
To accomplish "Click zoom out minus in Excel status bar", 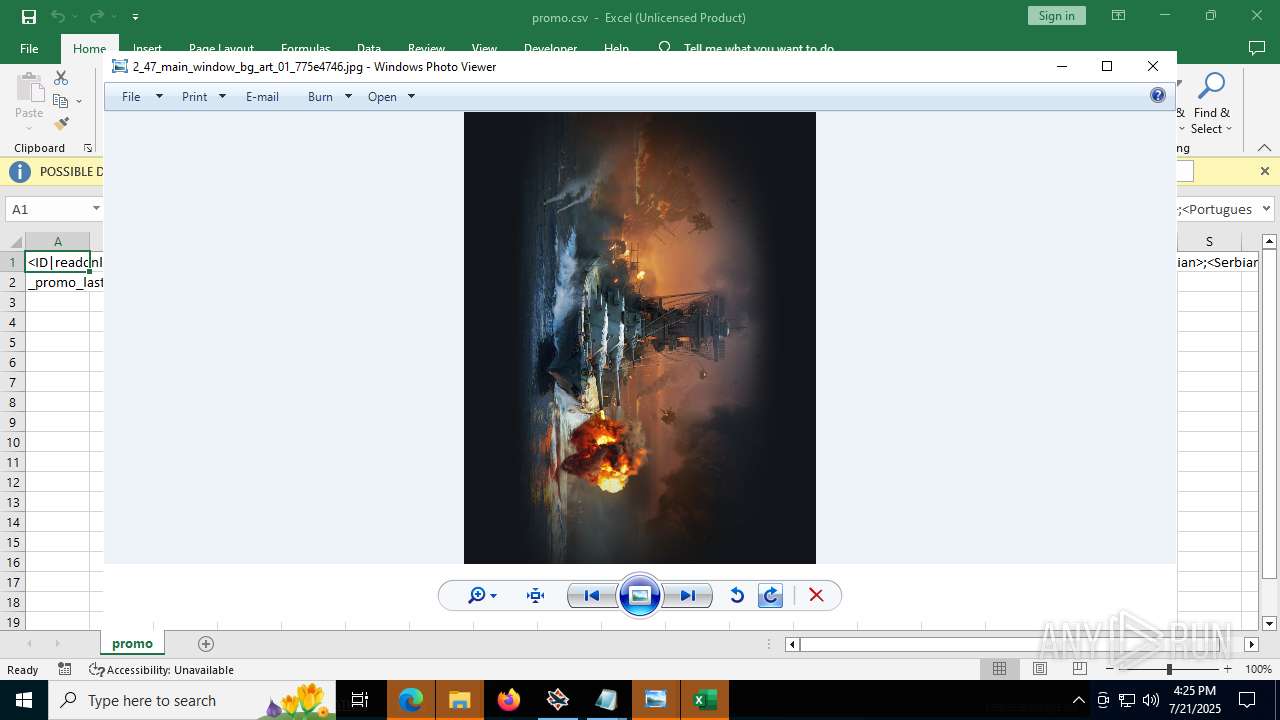I will point(1111,669).
